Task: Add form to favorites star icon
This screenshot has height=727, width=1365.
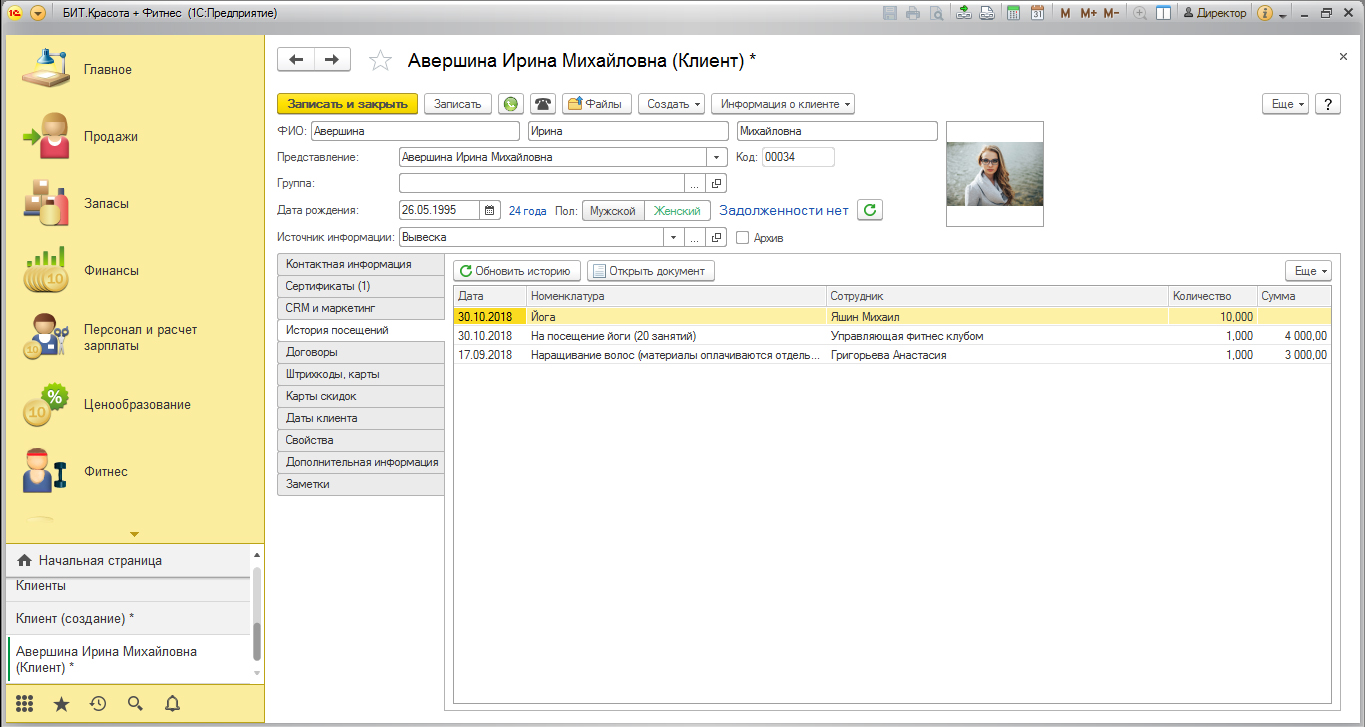Action: 380,61
